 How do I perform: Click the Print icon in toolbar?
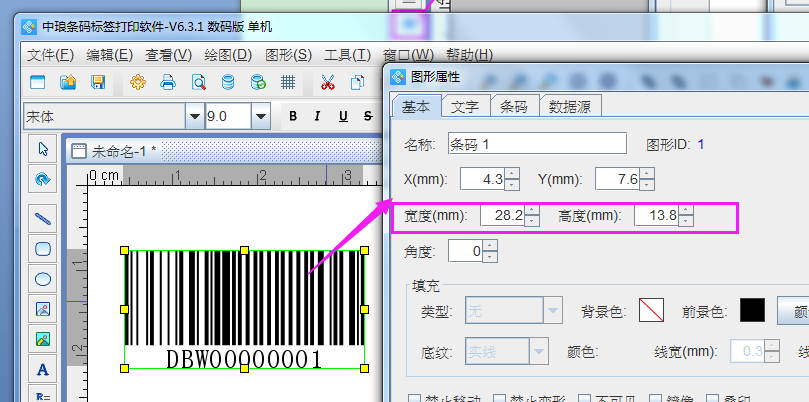coord(168,82)
